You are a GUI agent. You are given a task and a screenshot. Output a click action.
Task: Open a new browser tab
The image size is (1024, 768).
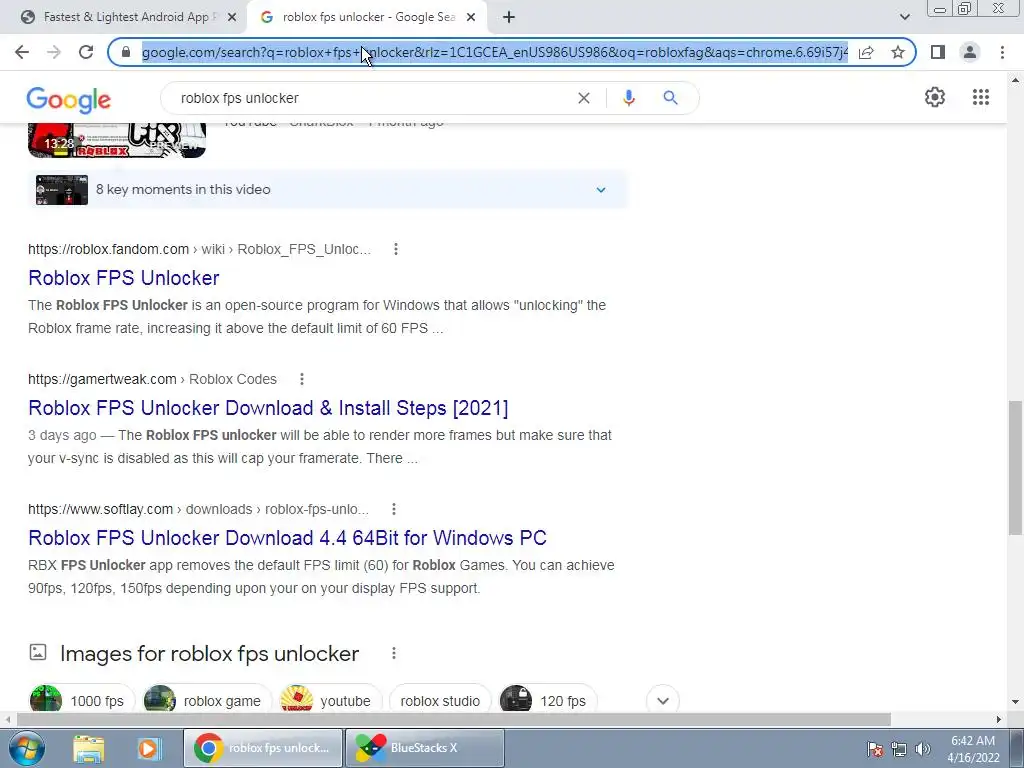[509, 17]
